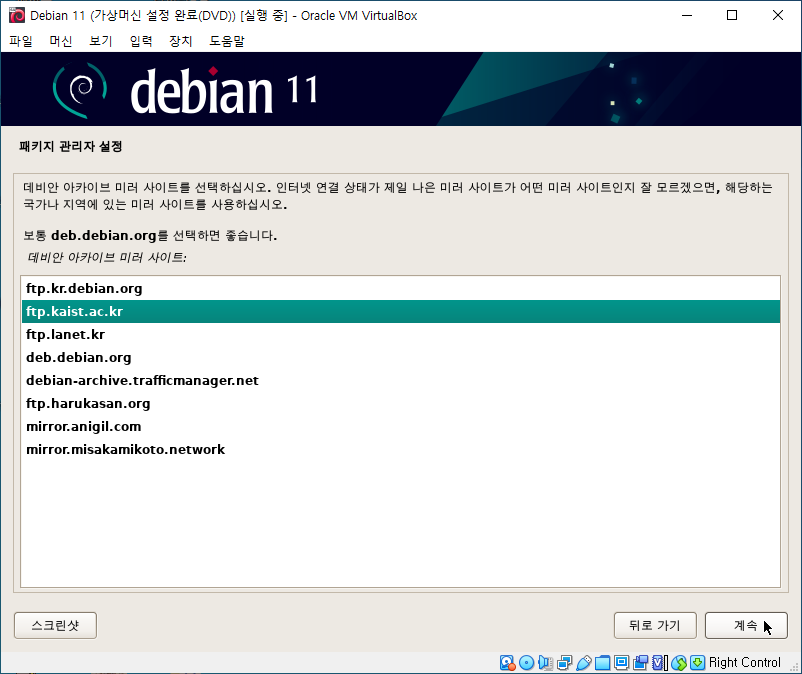Image resolution: width=802 pixels, height=674 pixels.
Task: Click the 계속 button
Action: click(746, 625)
